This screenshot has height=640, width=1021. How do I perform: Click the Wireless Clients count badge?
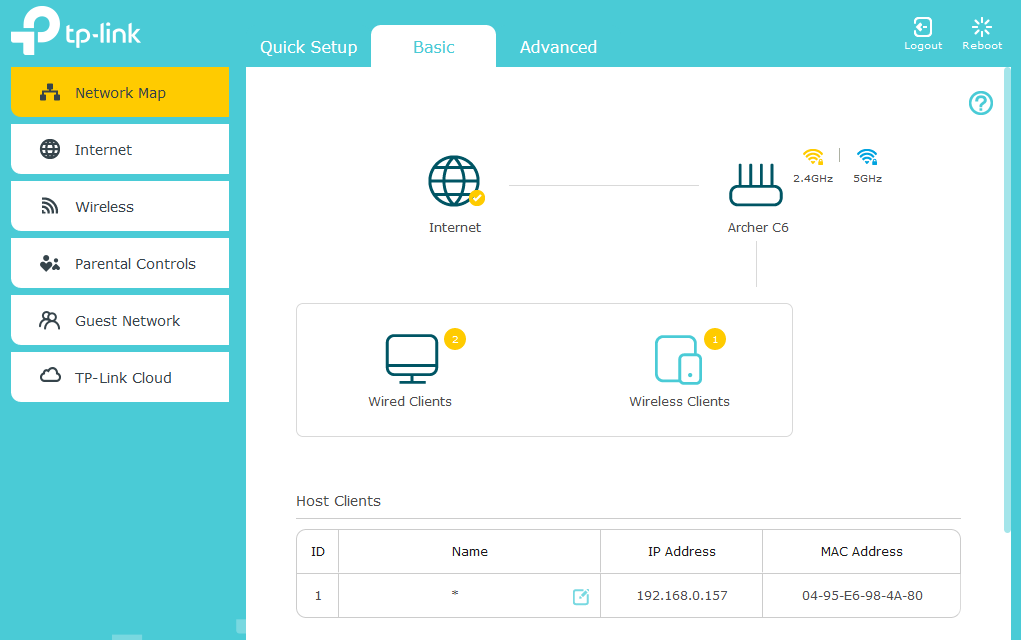click(715, 339)
